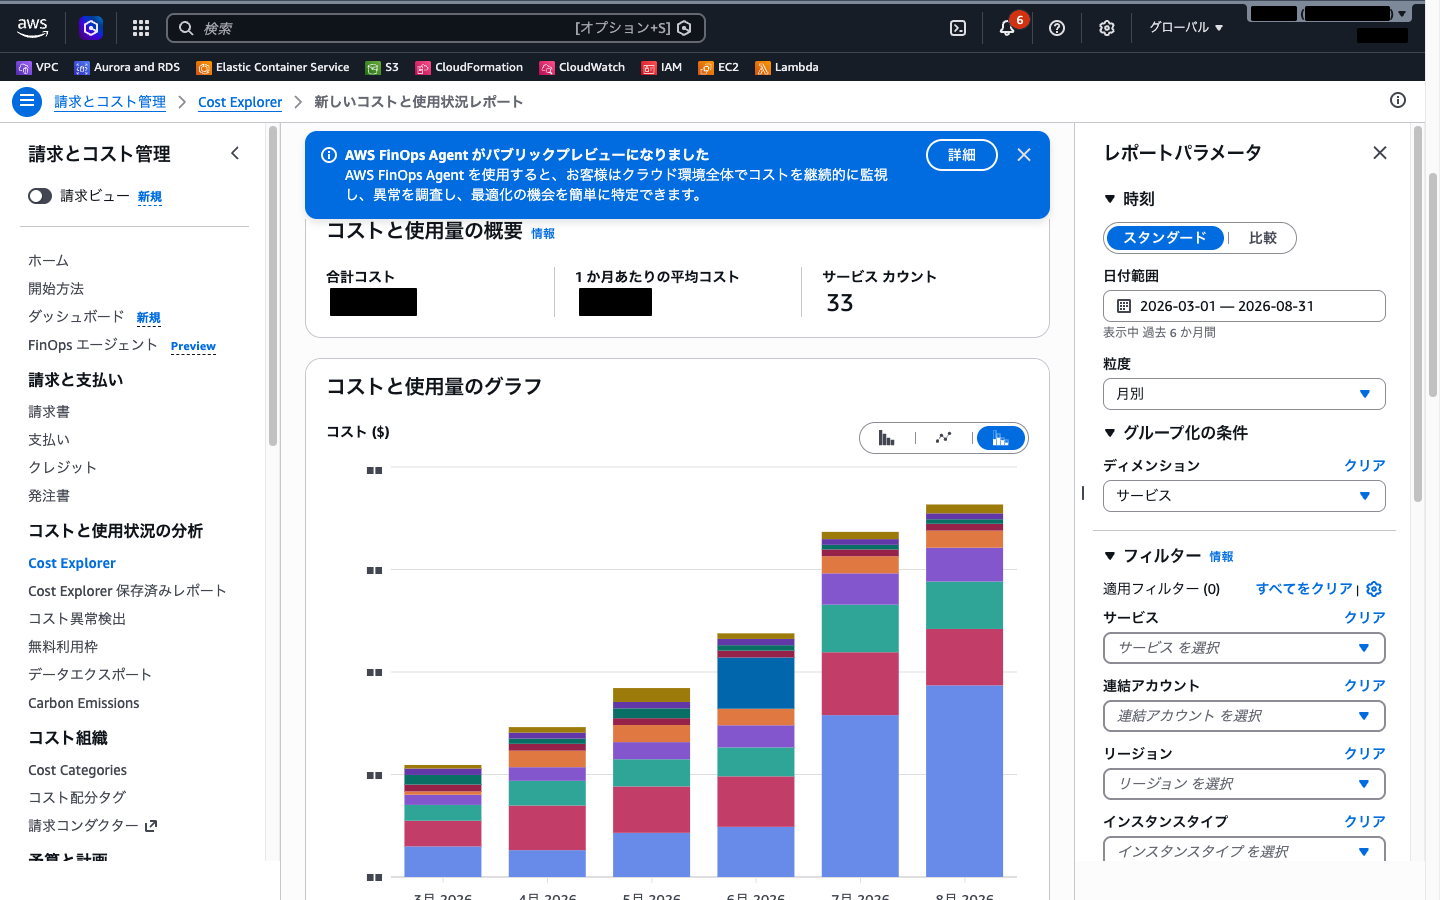Open the page info circle icon
The image size is (1440, 900).
coord(1398,100)
